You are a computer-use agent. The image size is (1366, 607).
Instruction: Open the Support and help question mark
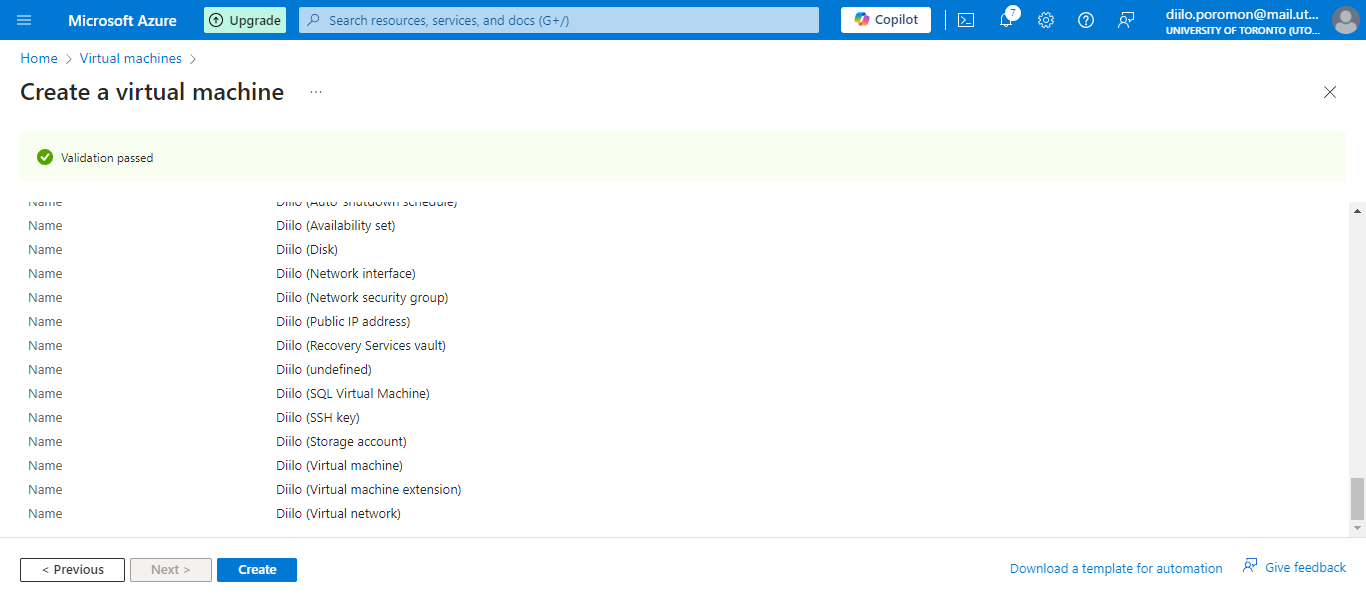(1086, 20)
